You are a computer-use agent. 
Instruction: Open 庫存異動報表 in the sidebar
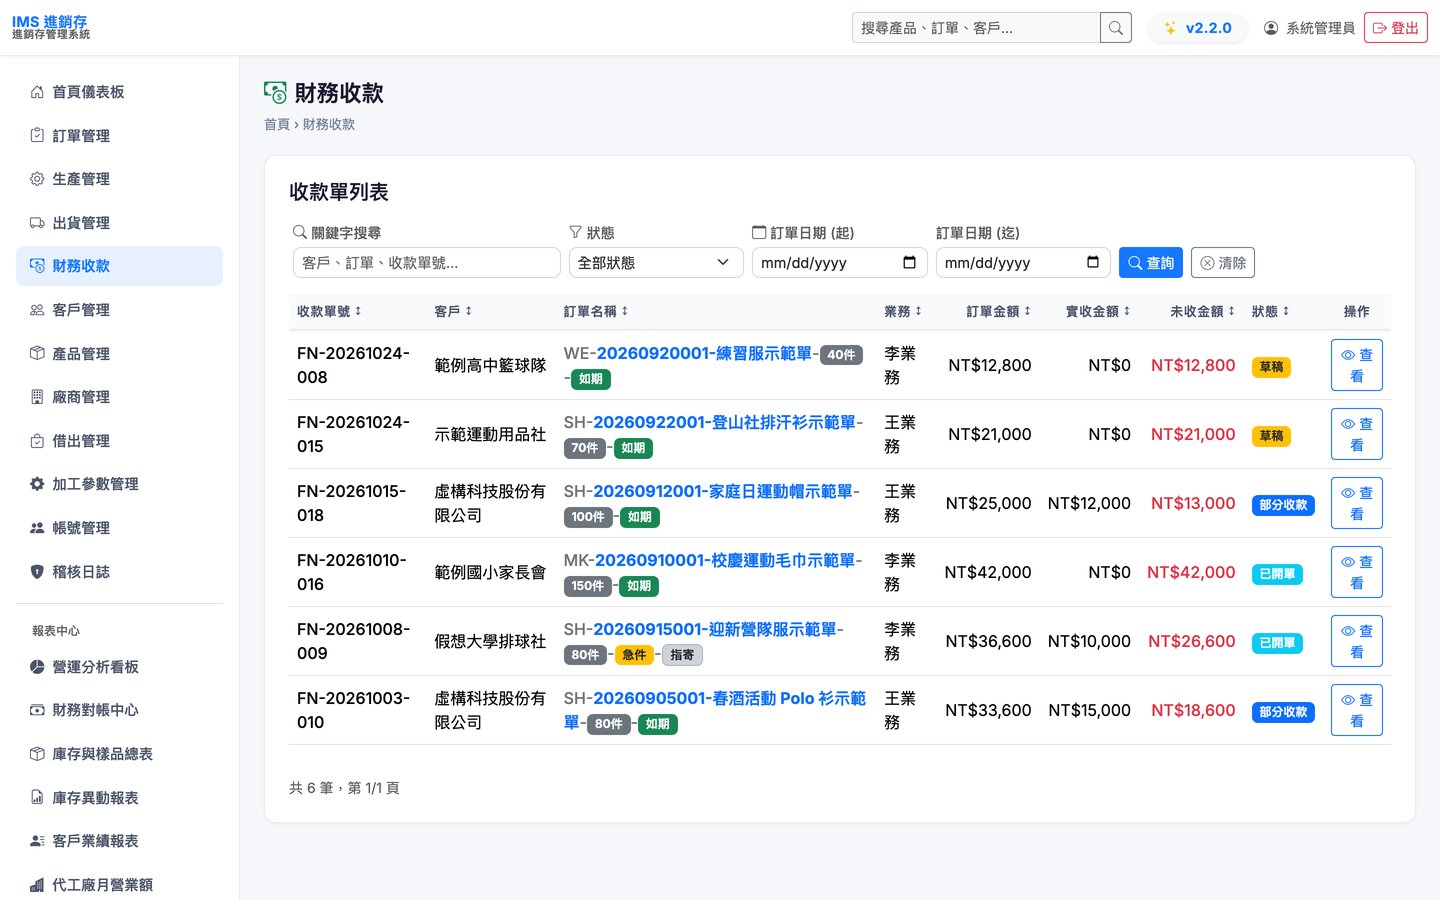pyautogui.click(x=119, y=798)
